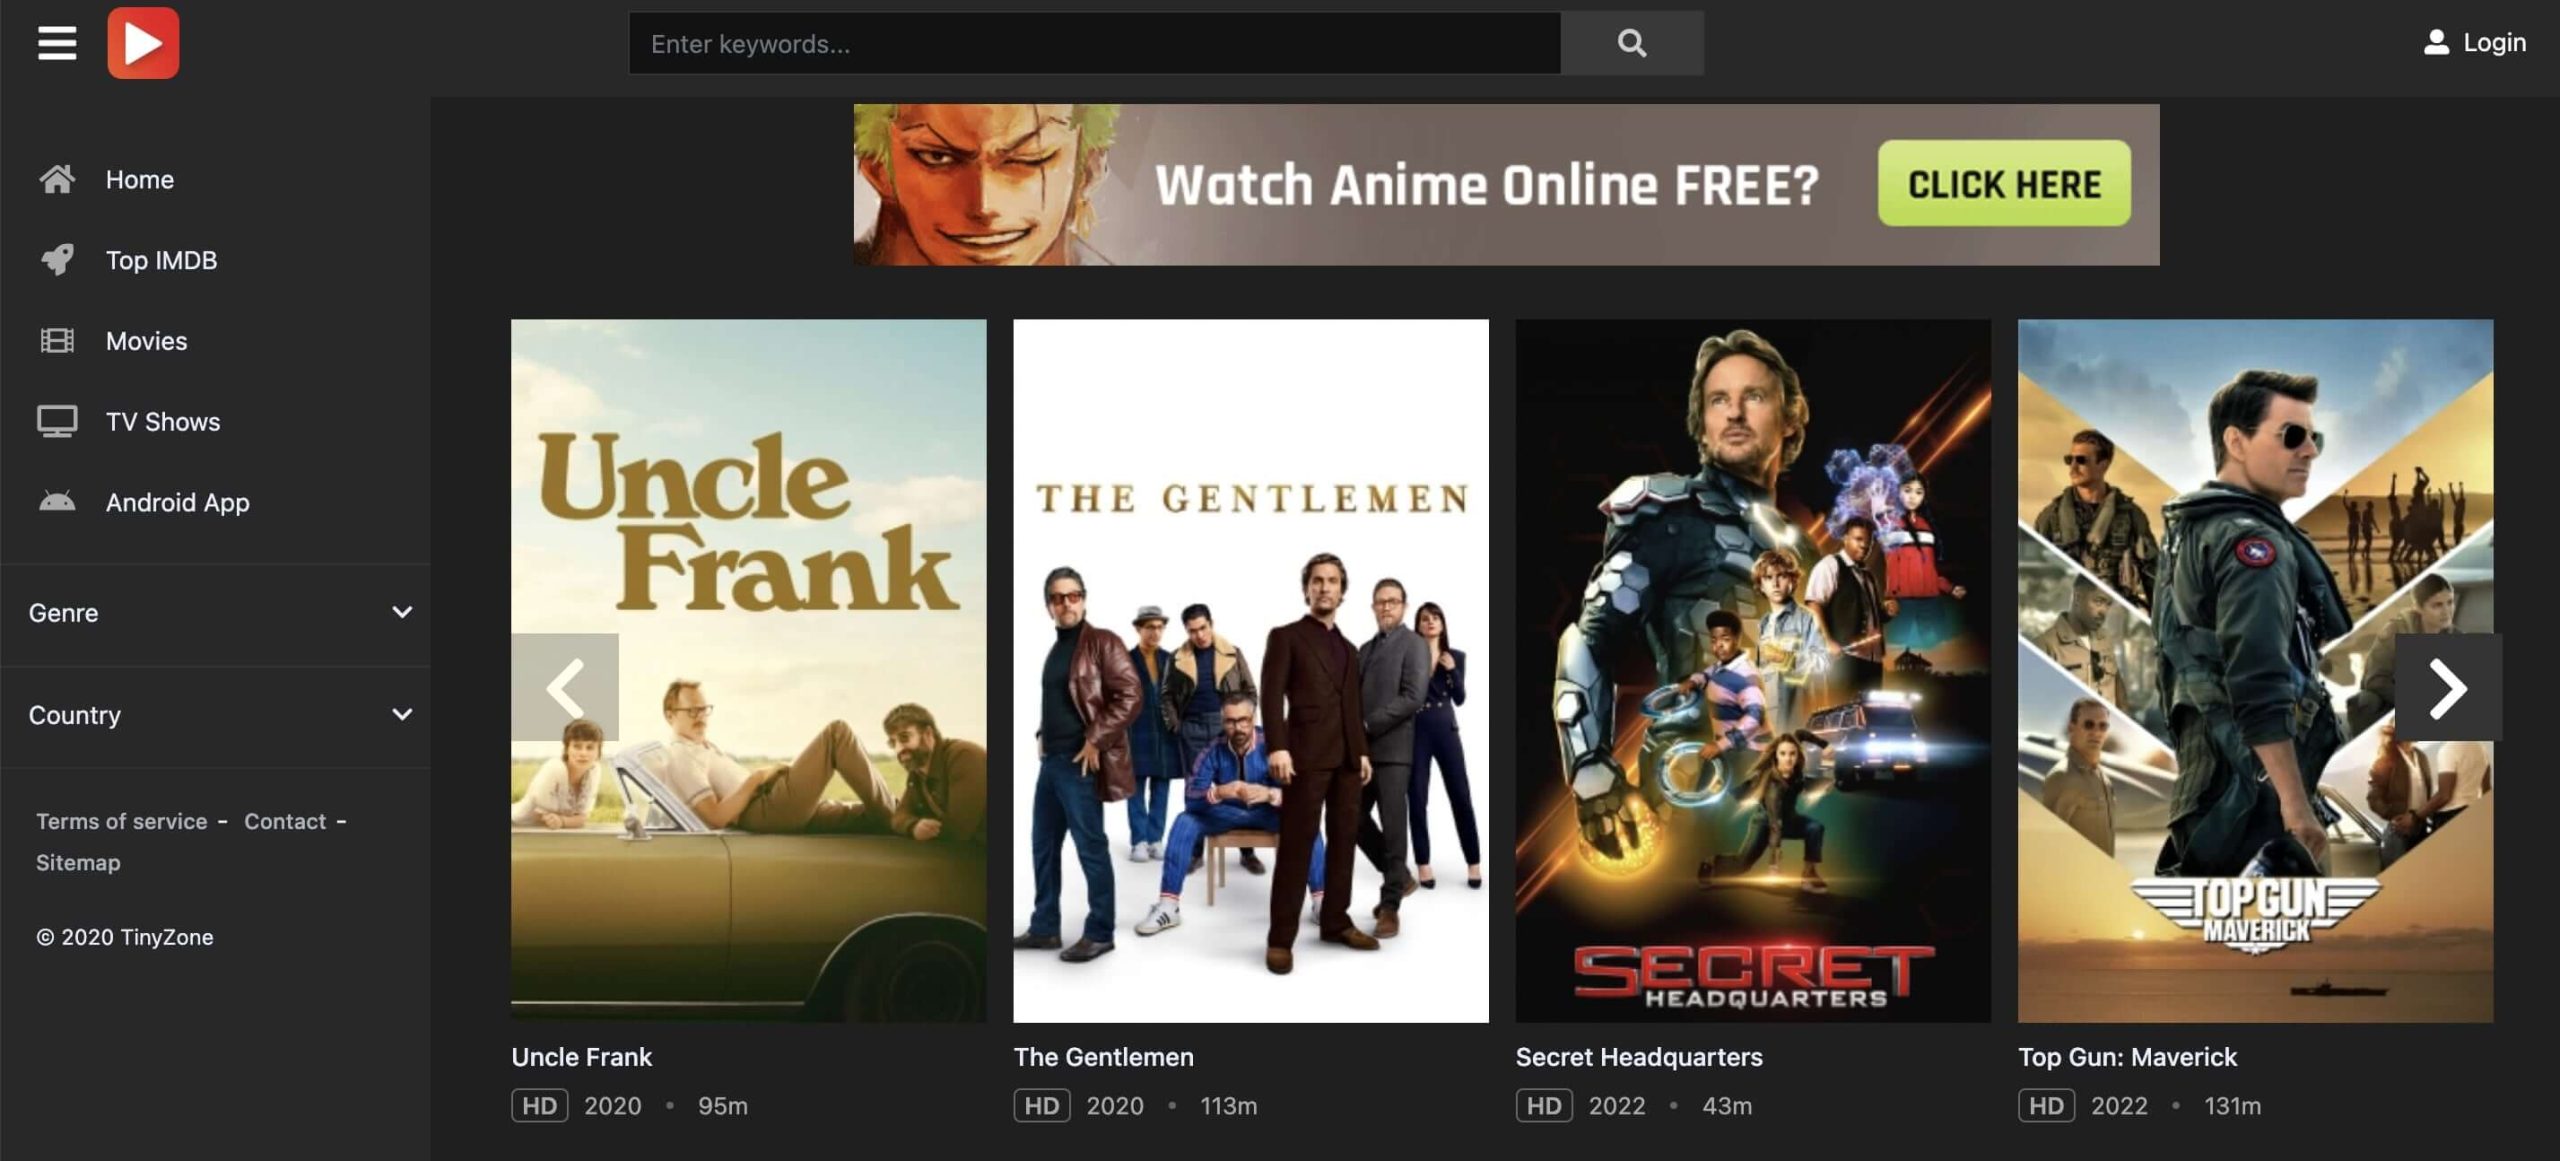Expand the Country dropdown
The height and width of the screenshot is (1161, 2560).
point(215,715)
